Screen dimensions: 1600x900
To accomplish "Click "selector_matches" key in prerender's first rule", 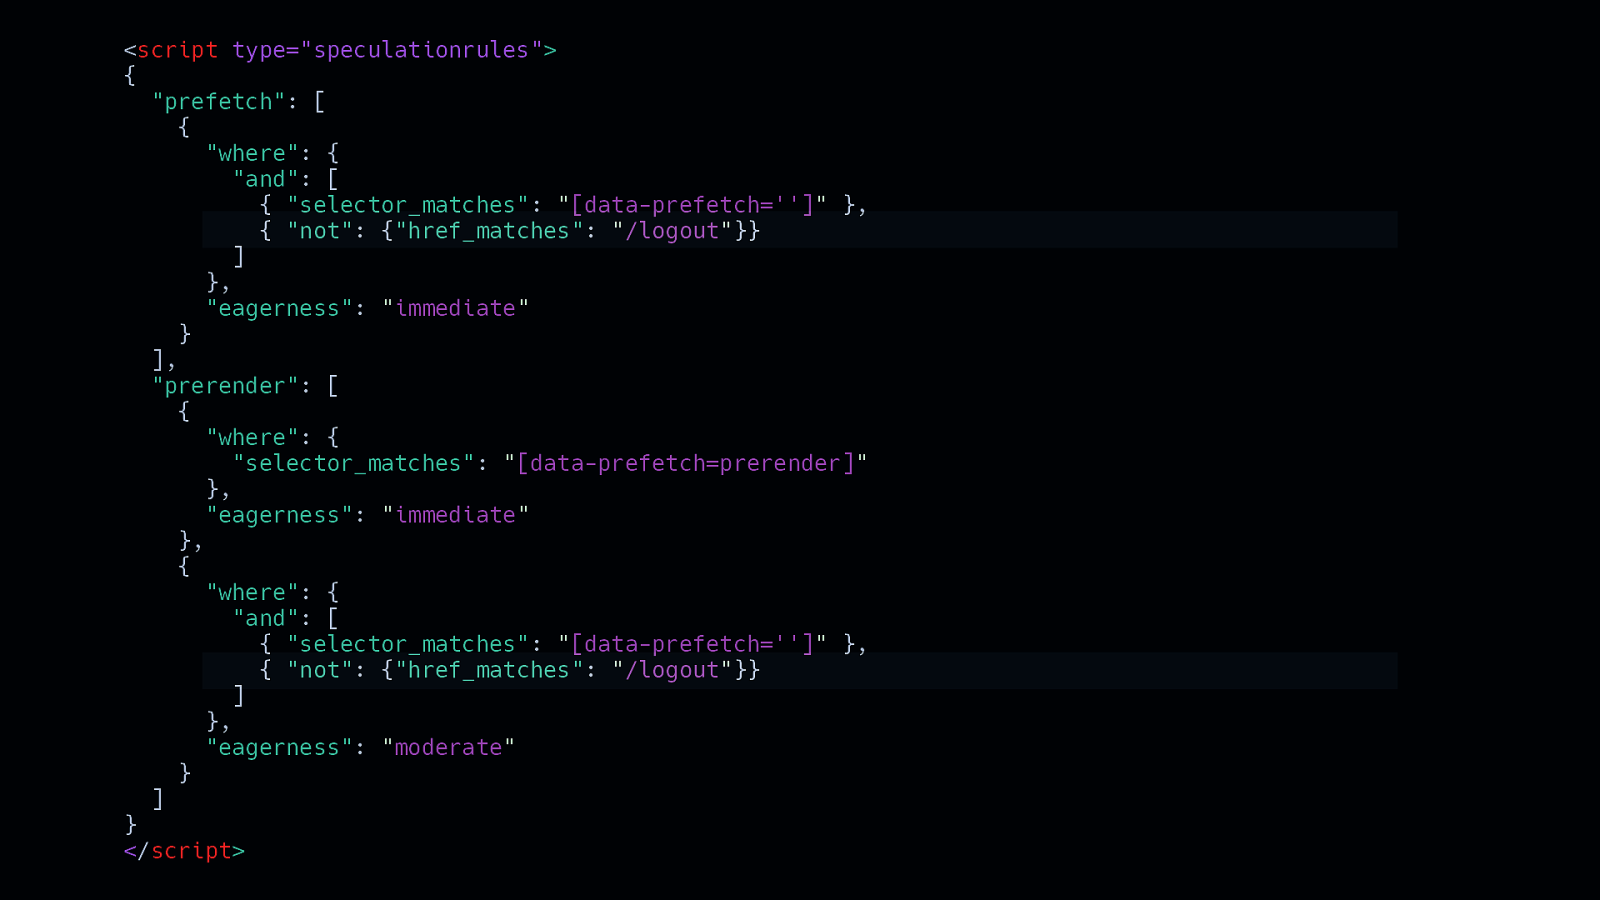I will pyautogui.click(x=353, y=464).
